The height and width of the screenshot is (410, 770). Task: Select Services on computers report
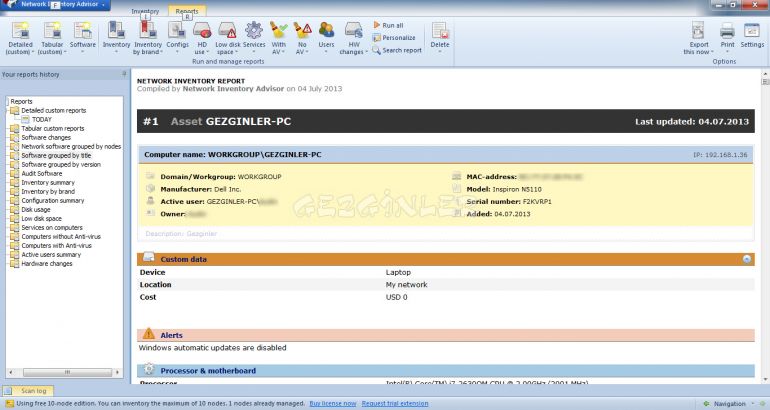[52, 227]
